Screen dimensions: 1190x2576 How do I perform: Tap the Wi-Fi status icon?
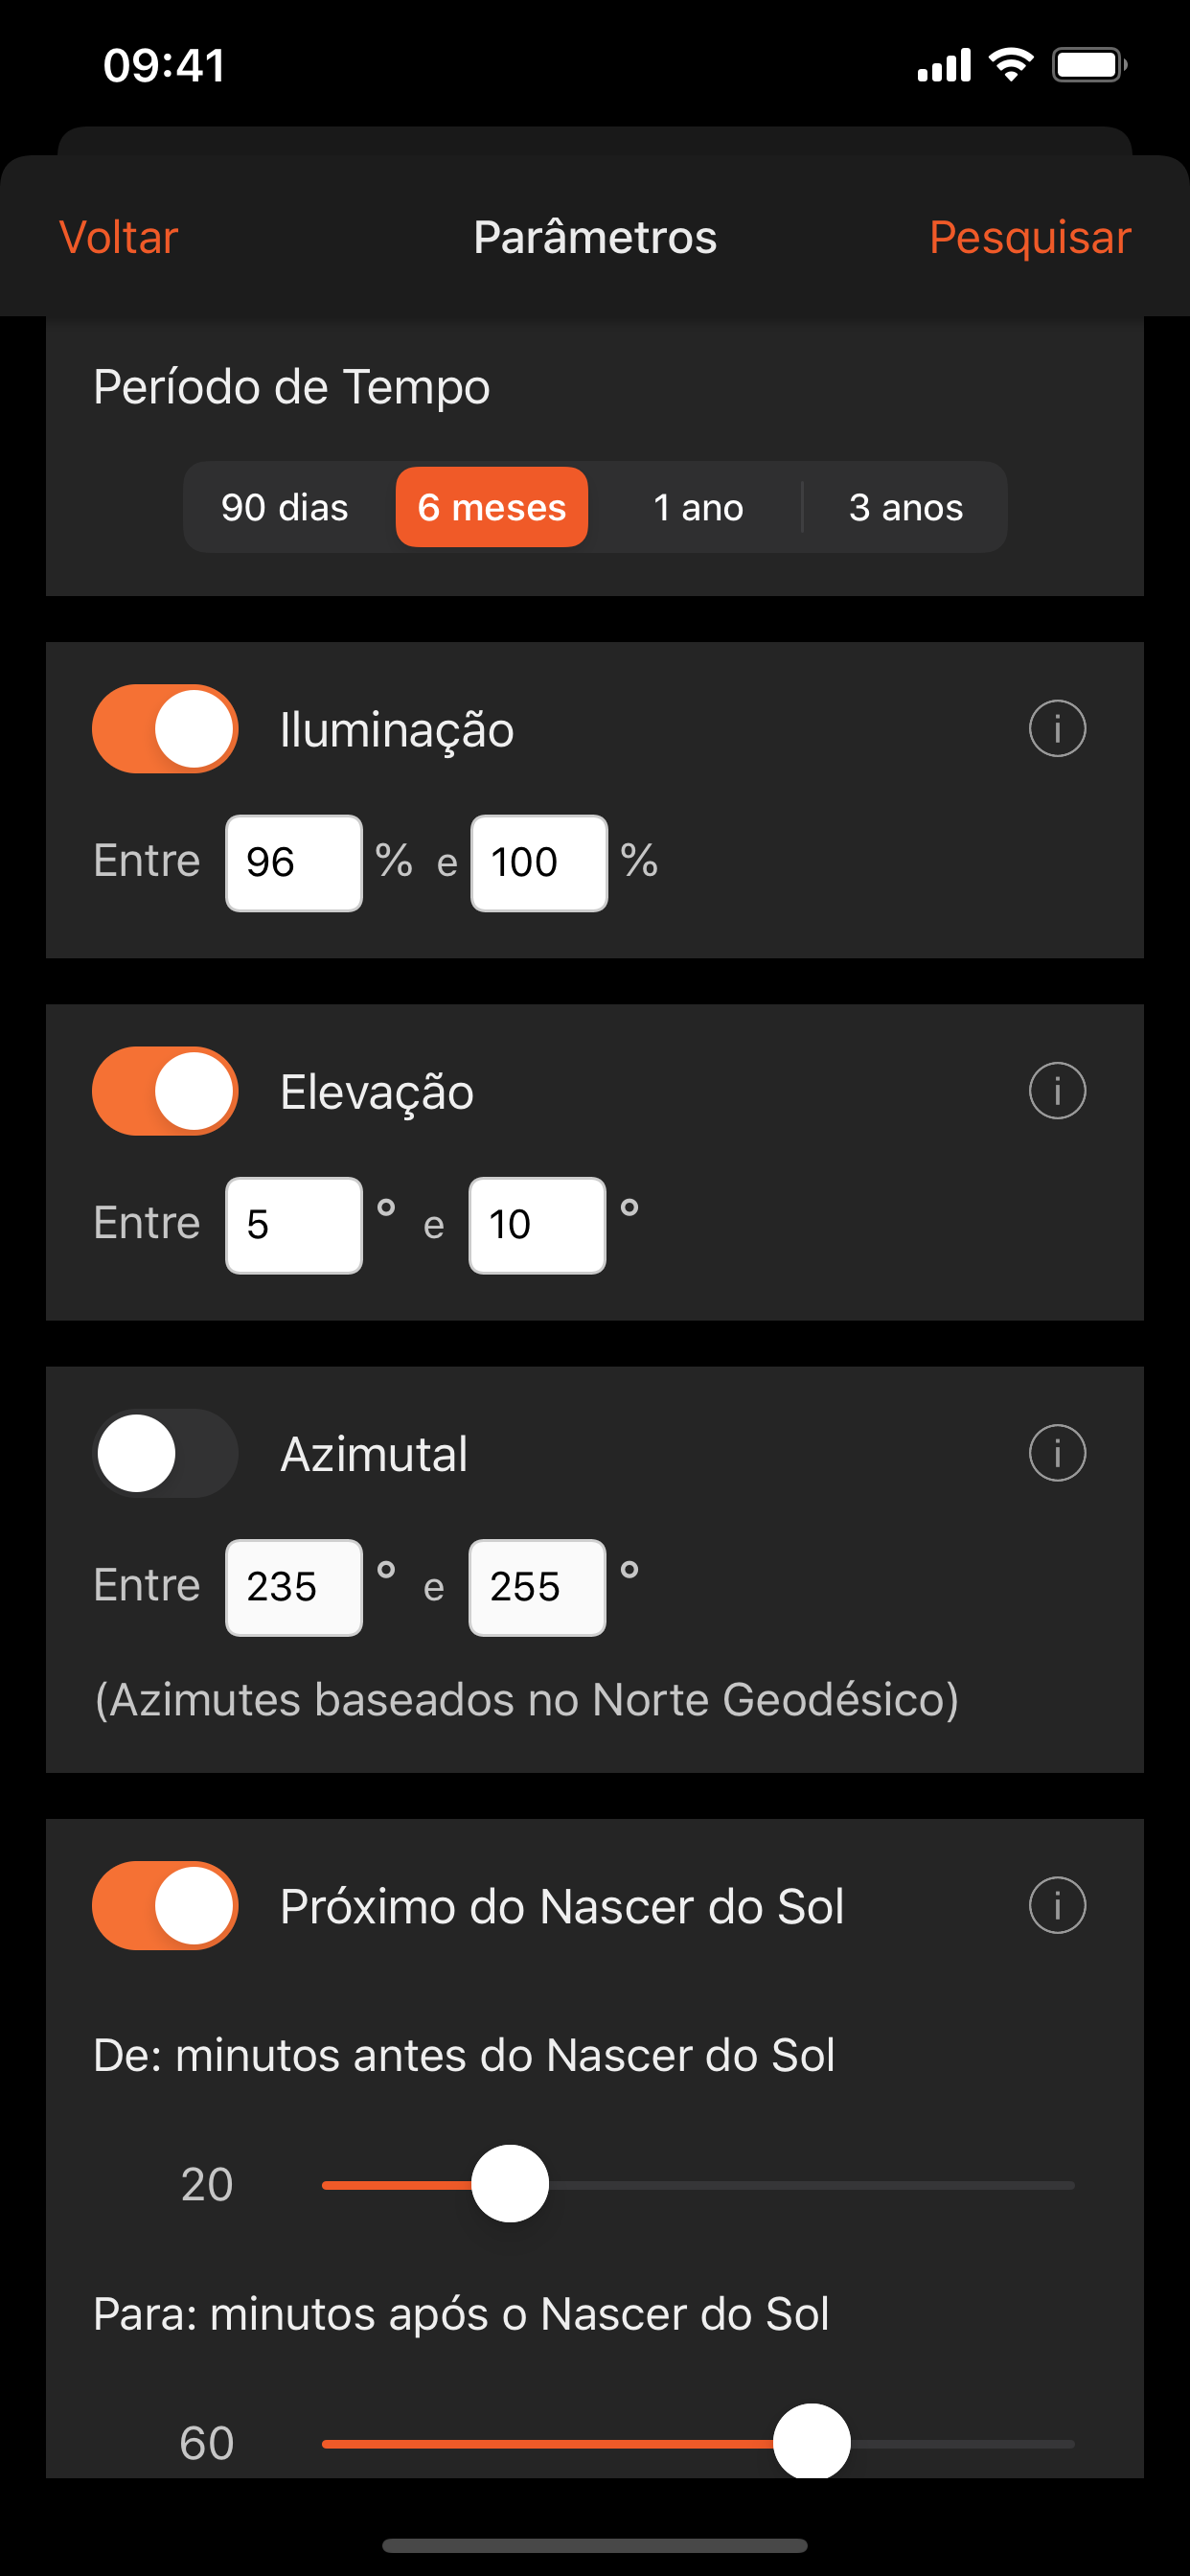tap(1010, 64)
